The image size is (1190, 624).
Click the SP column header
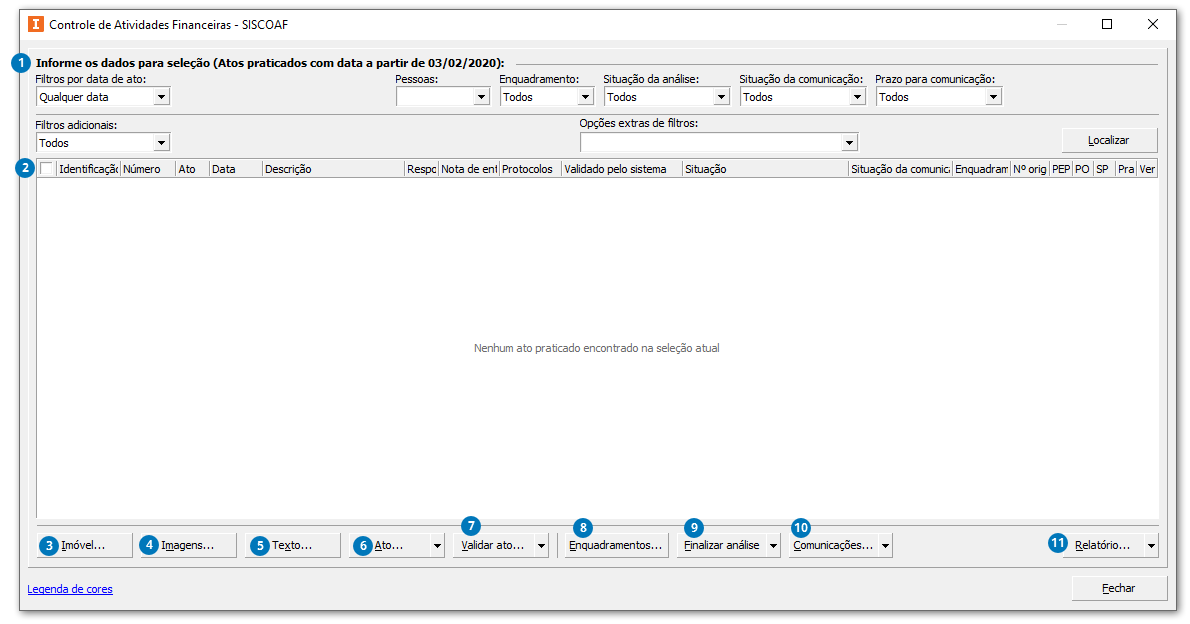click(x=1103, y=169)
